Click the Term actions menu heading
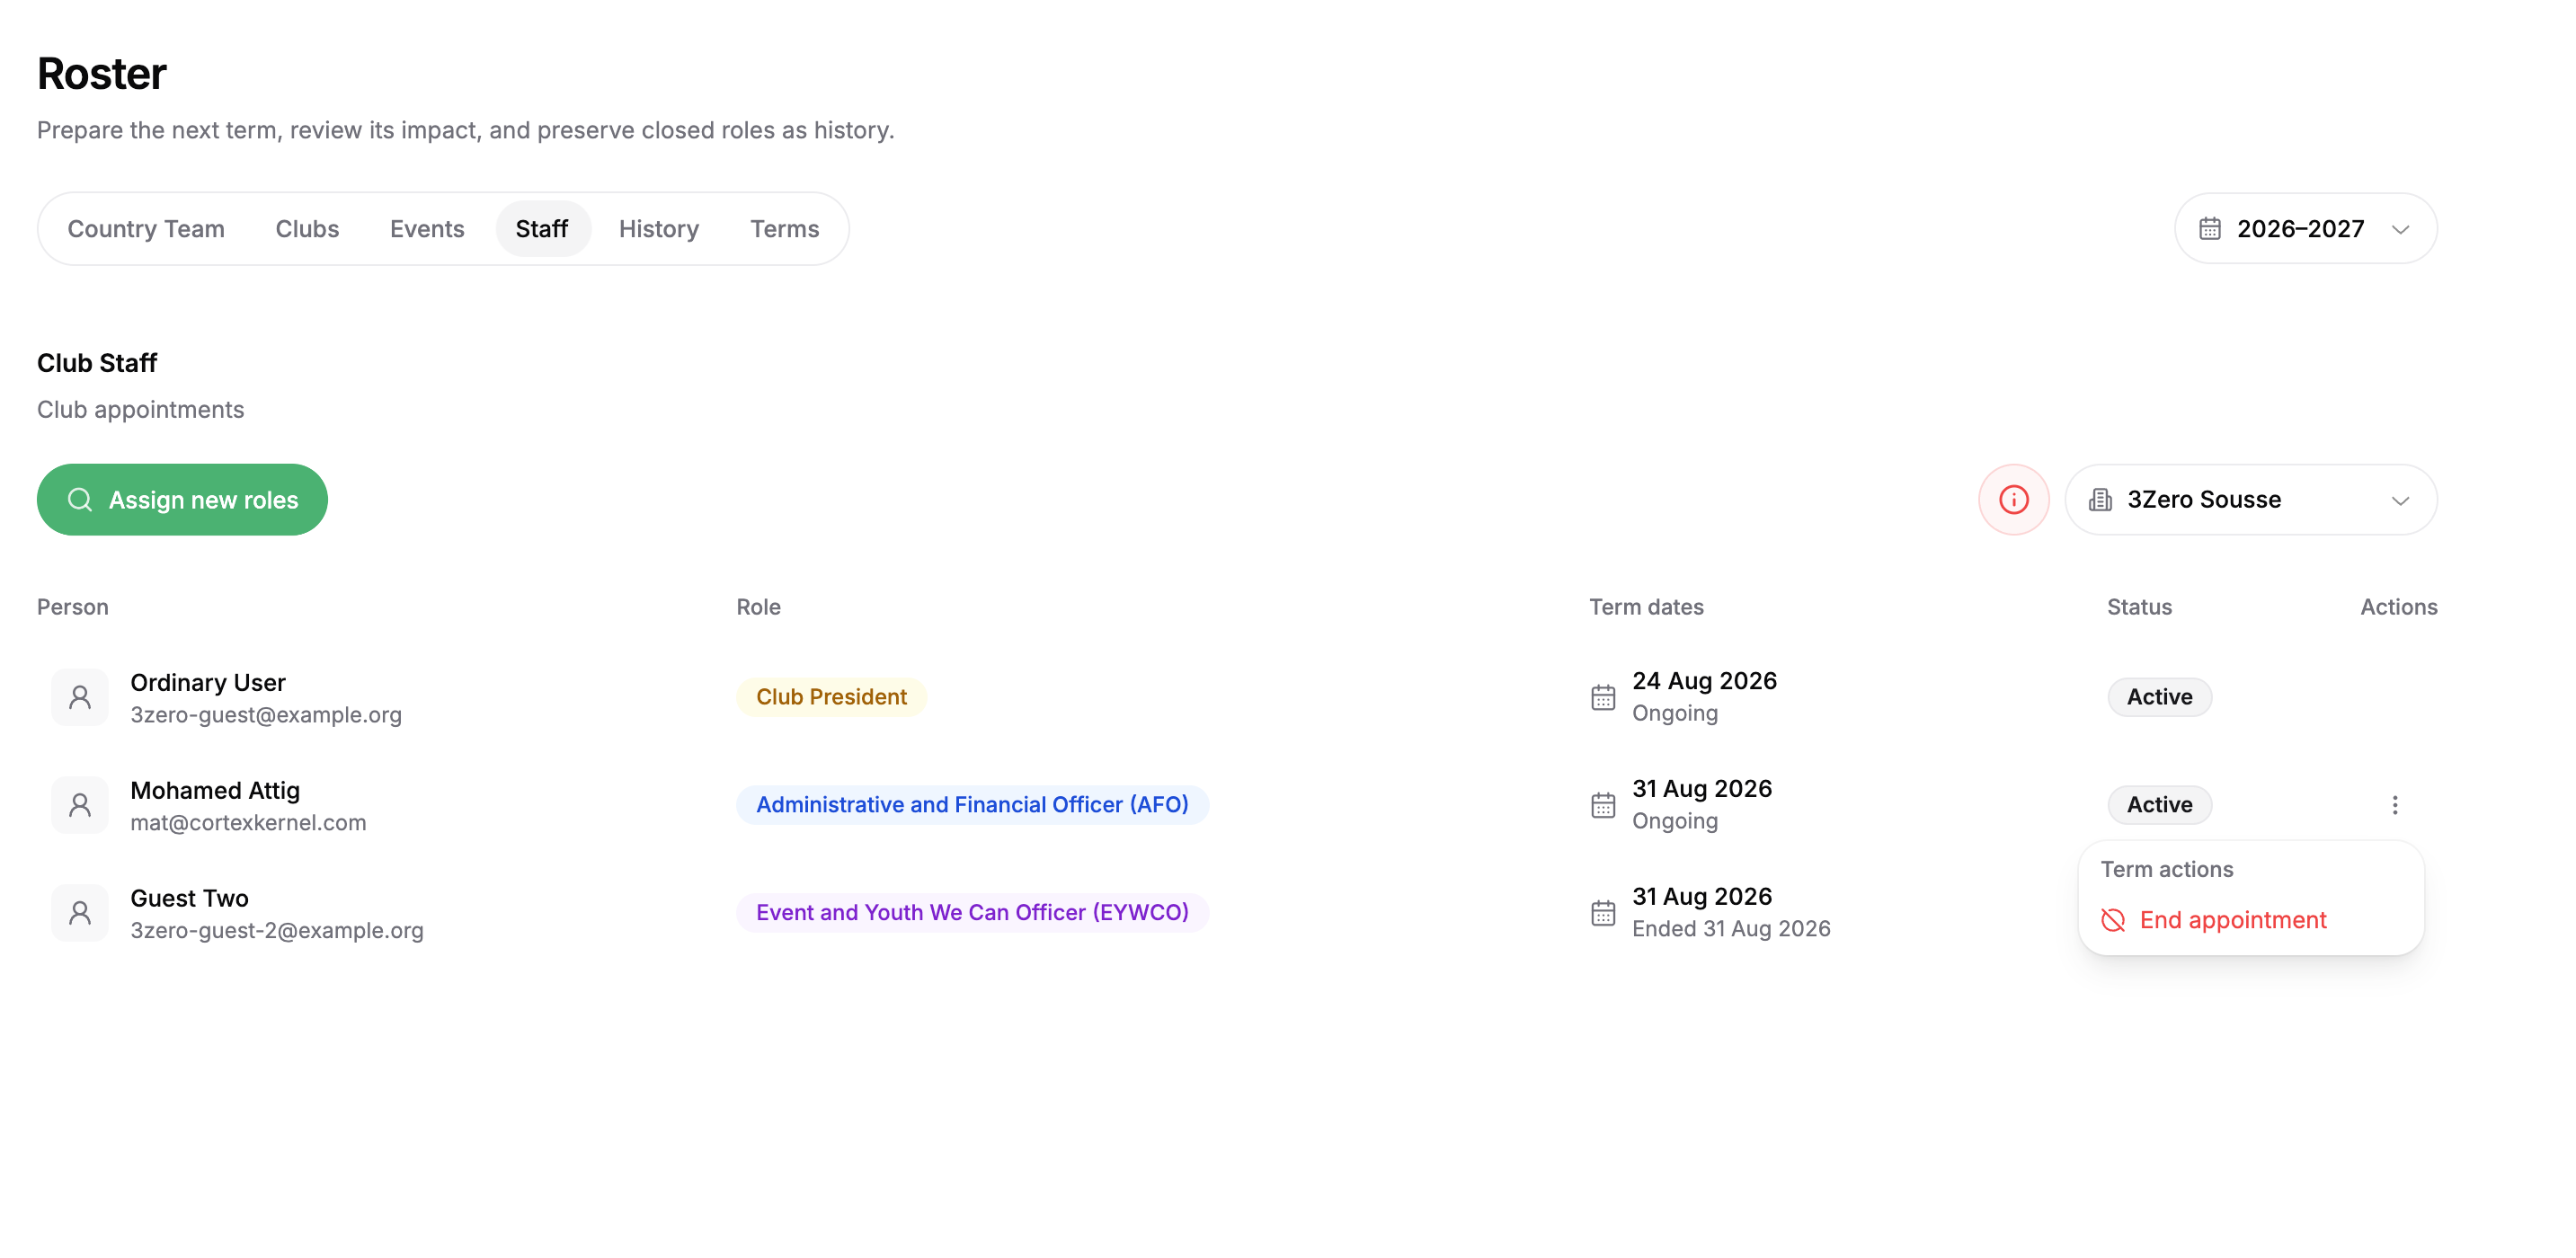Viewport: 2576px width, 1258px height. tap(2166, 870)
